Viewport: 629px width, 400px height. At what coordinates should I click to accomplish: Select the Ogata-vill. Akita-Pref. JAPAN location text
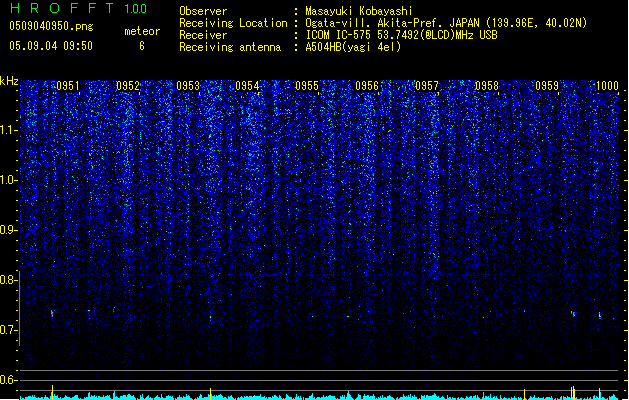click(446, 23)
